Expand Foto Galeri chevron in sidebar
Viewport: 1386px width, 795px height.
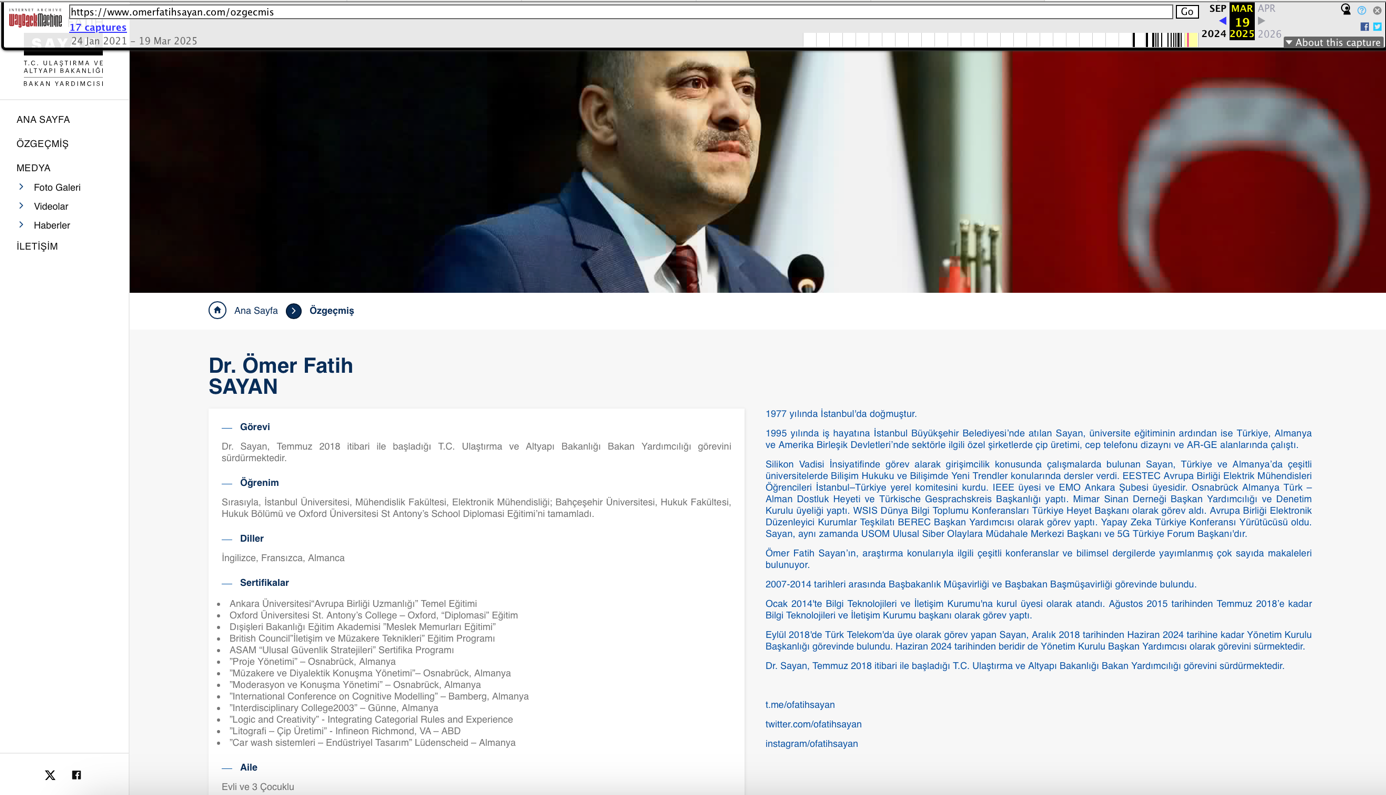pos(21,187)
